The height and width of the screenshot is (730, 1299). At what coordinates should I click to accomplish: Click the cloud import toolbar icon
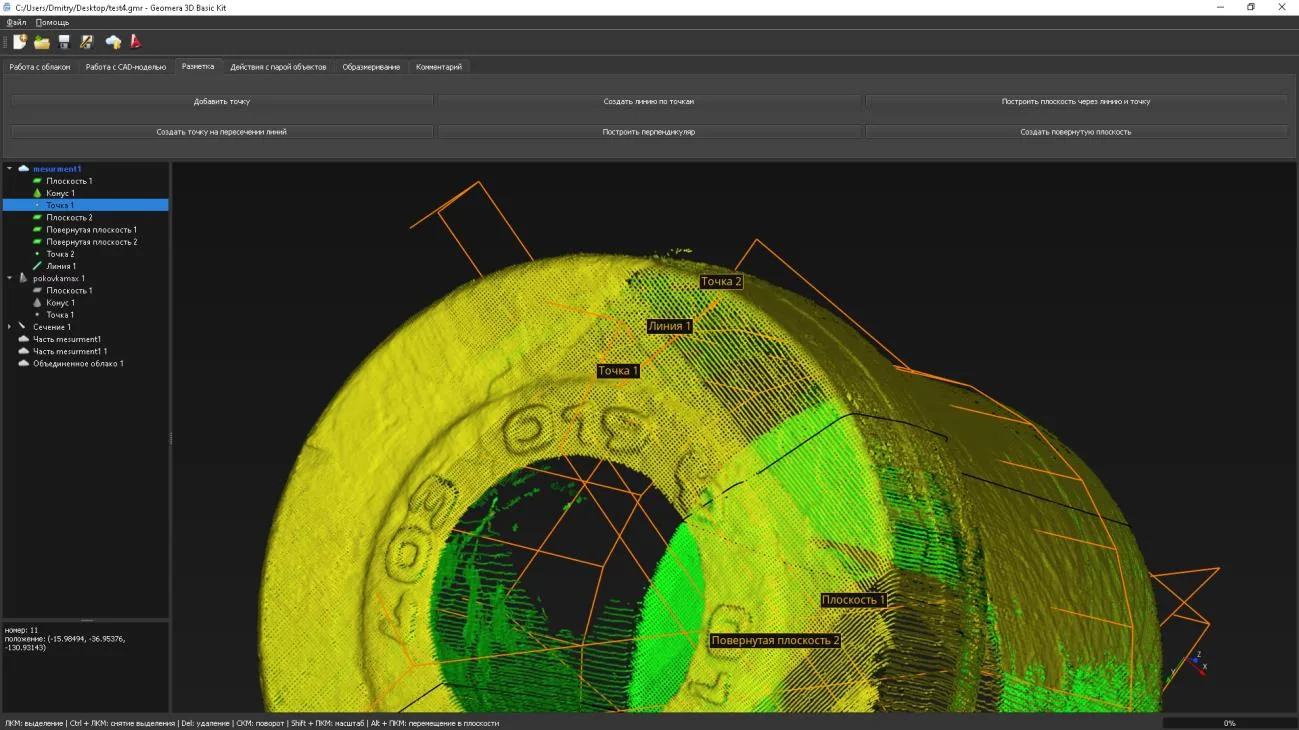pyautogui.click(x=113, y=42)
